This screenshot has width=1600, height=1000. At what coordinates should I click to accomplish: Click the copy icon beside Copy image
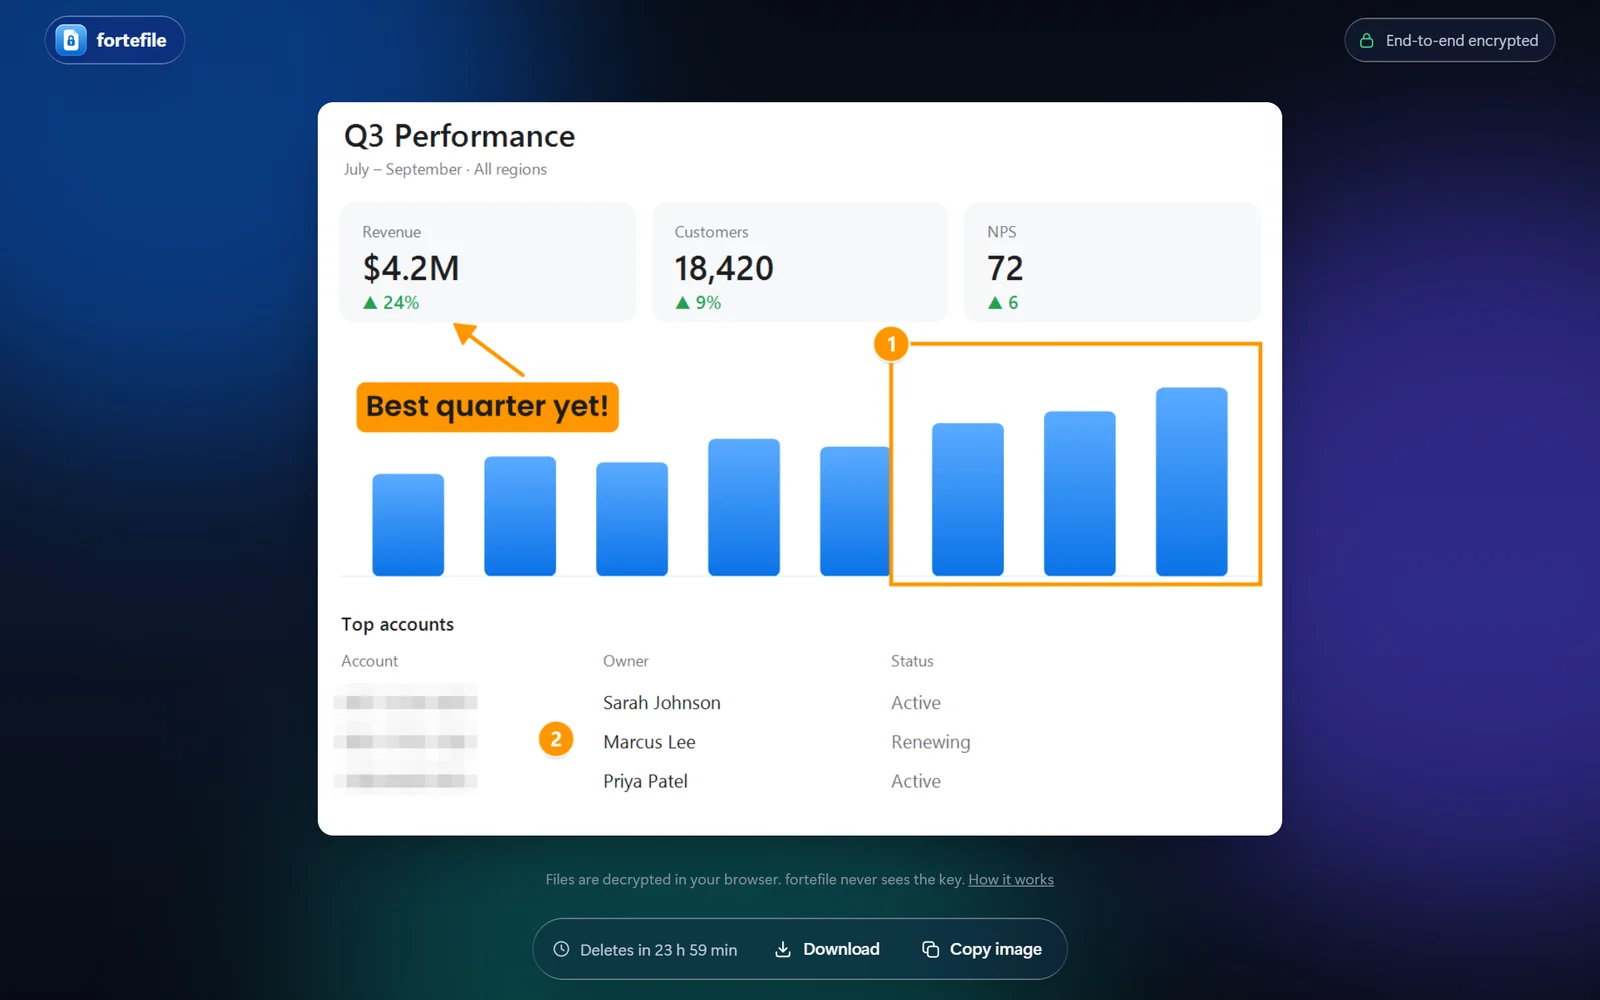tap(930, 949)
